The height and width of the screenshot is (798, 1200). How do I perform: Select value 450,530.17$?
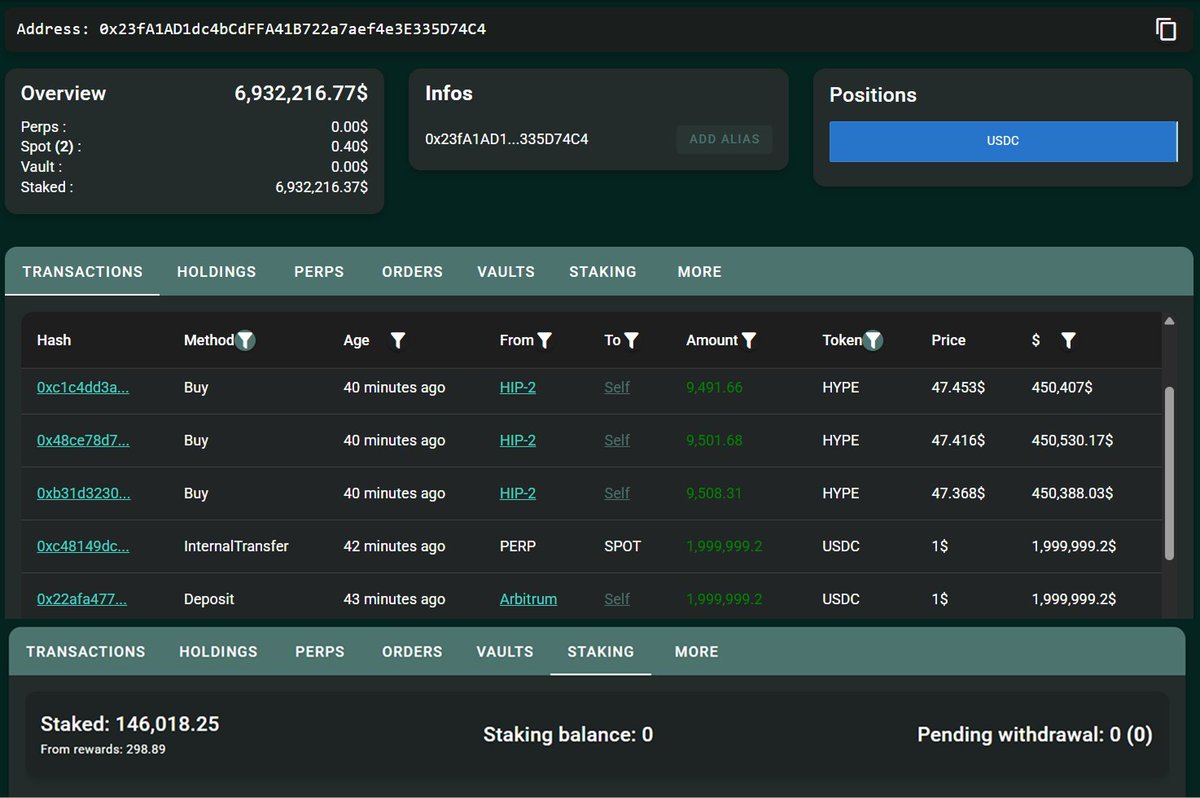point(1072,441)
